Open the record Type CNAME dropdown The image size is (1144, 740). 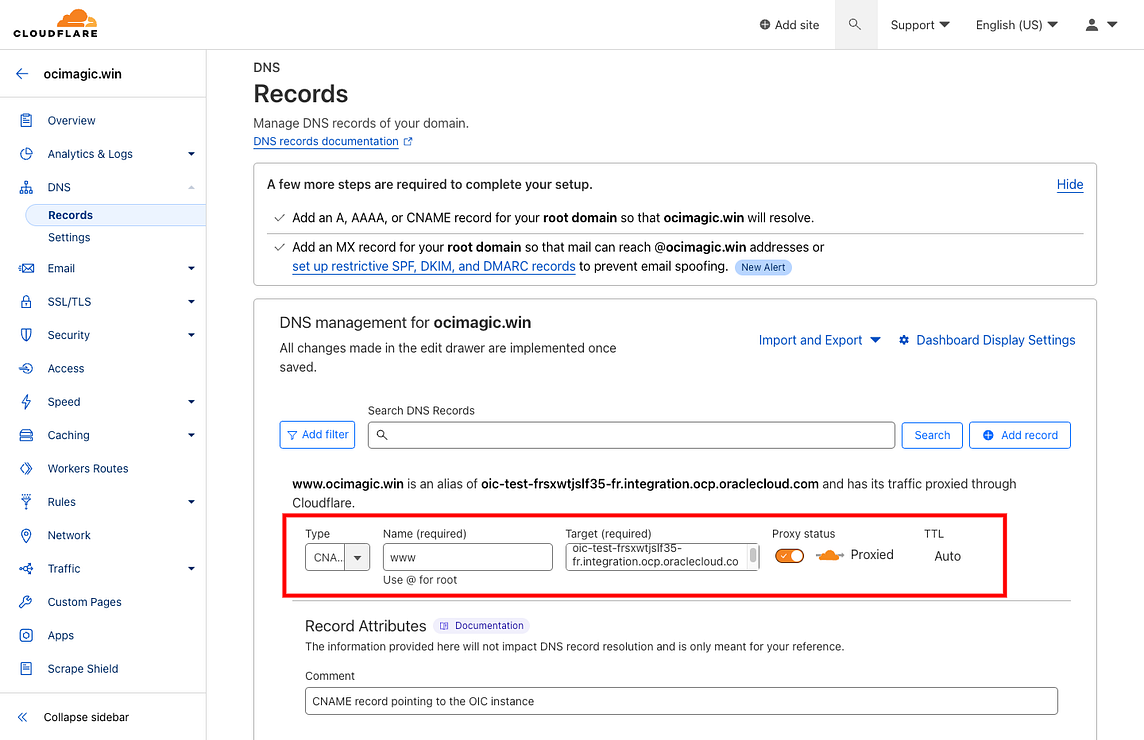pyautogui.click(x=337, y=558)
